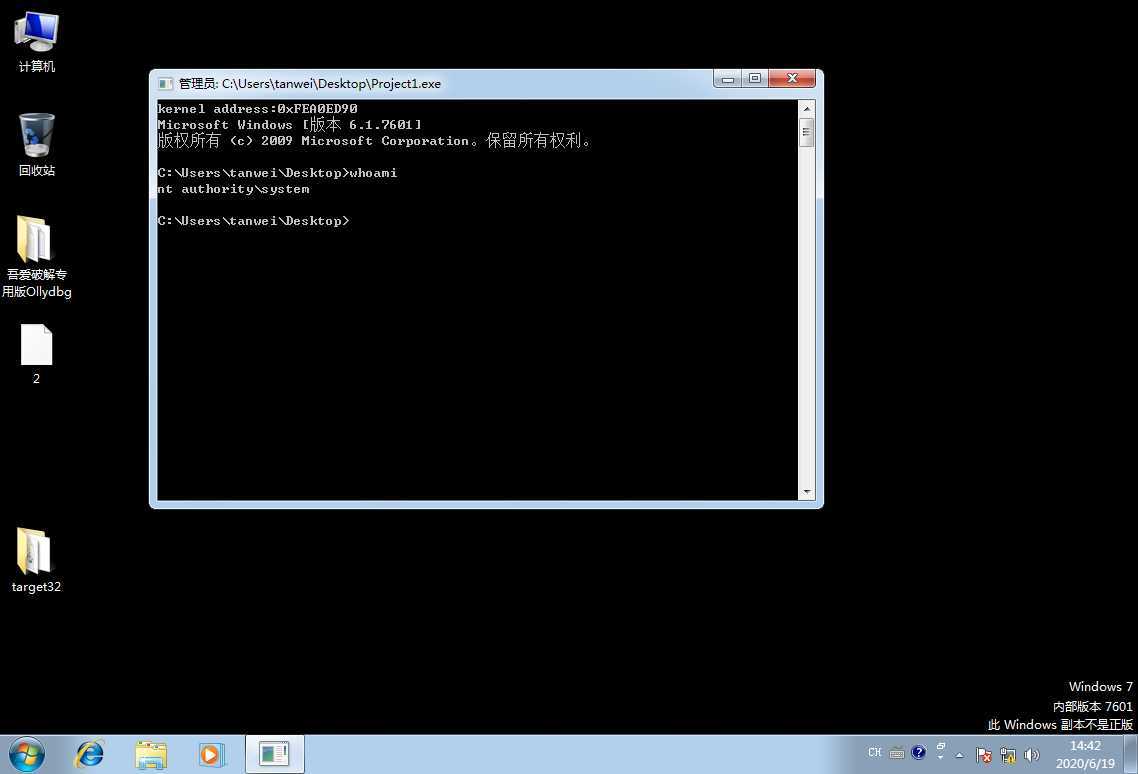Launch Internet Explorer from the taskbar
Viewport: 1138px width, 774px height.
click(x=90, y=754)
